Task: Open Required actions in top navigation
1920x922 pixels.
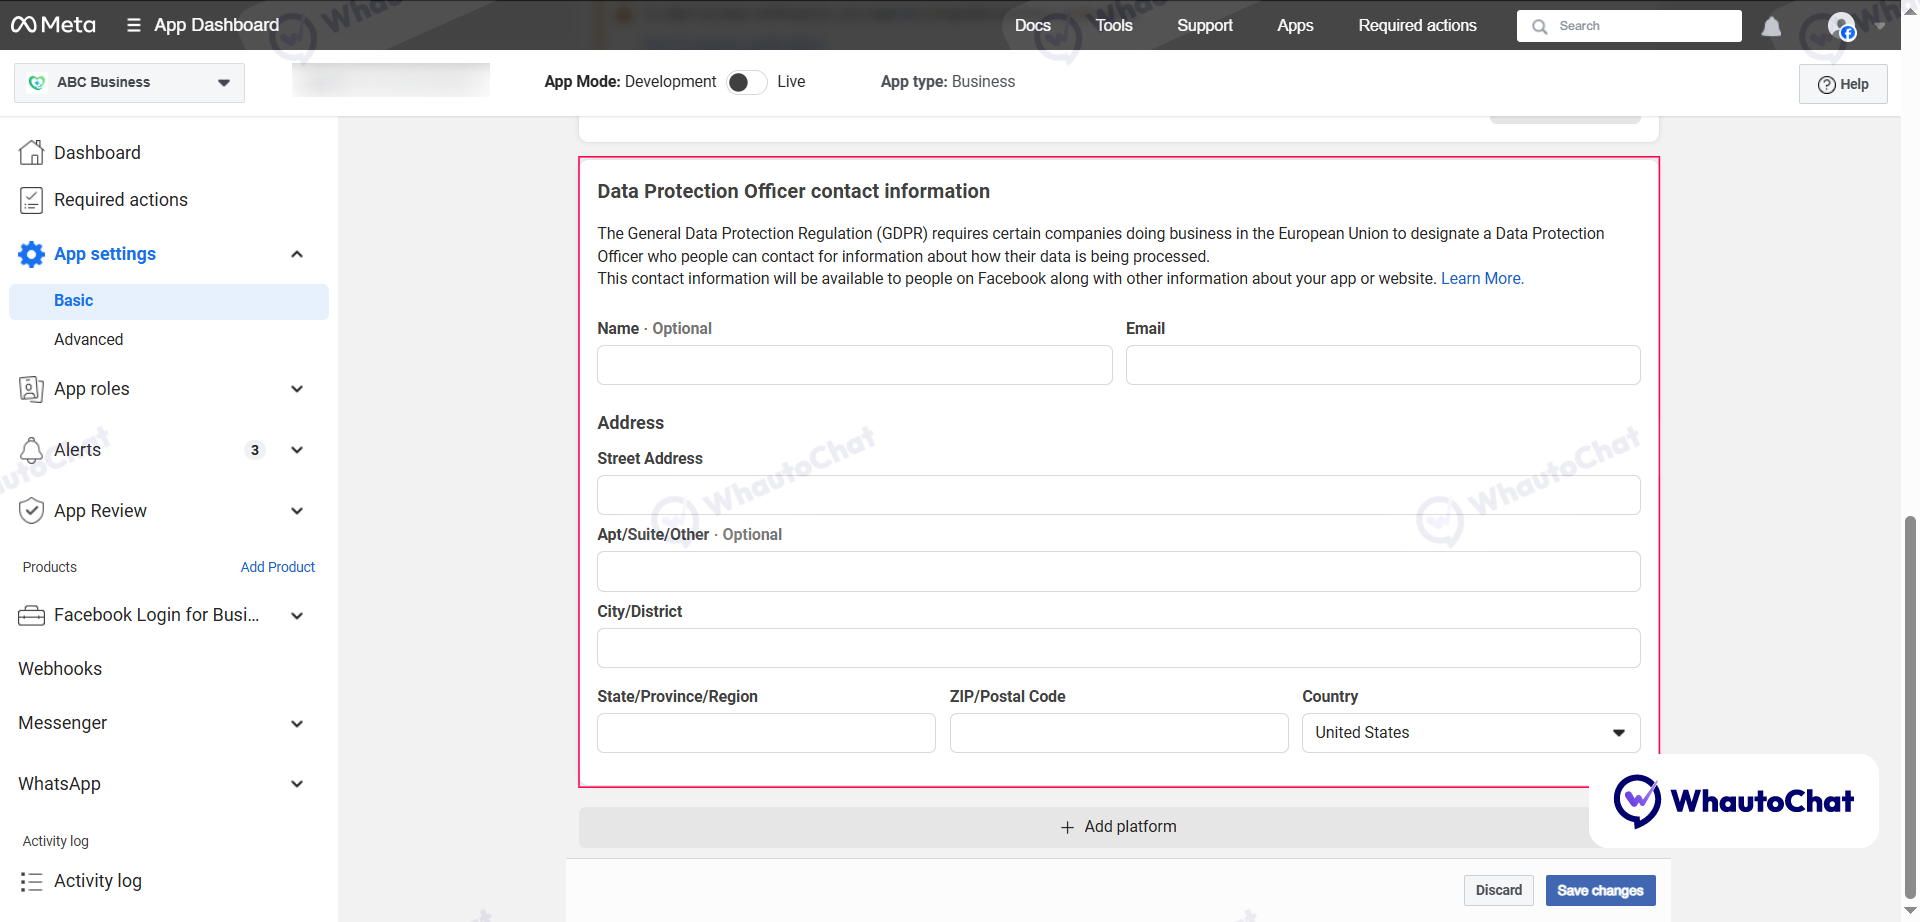Action: tap(1417, 25)
